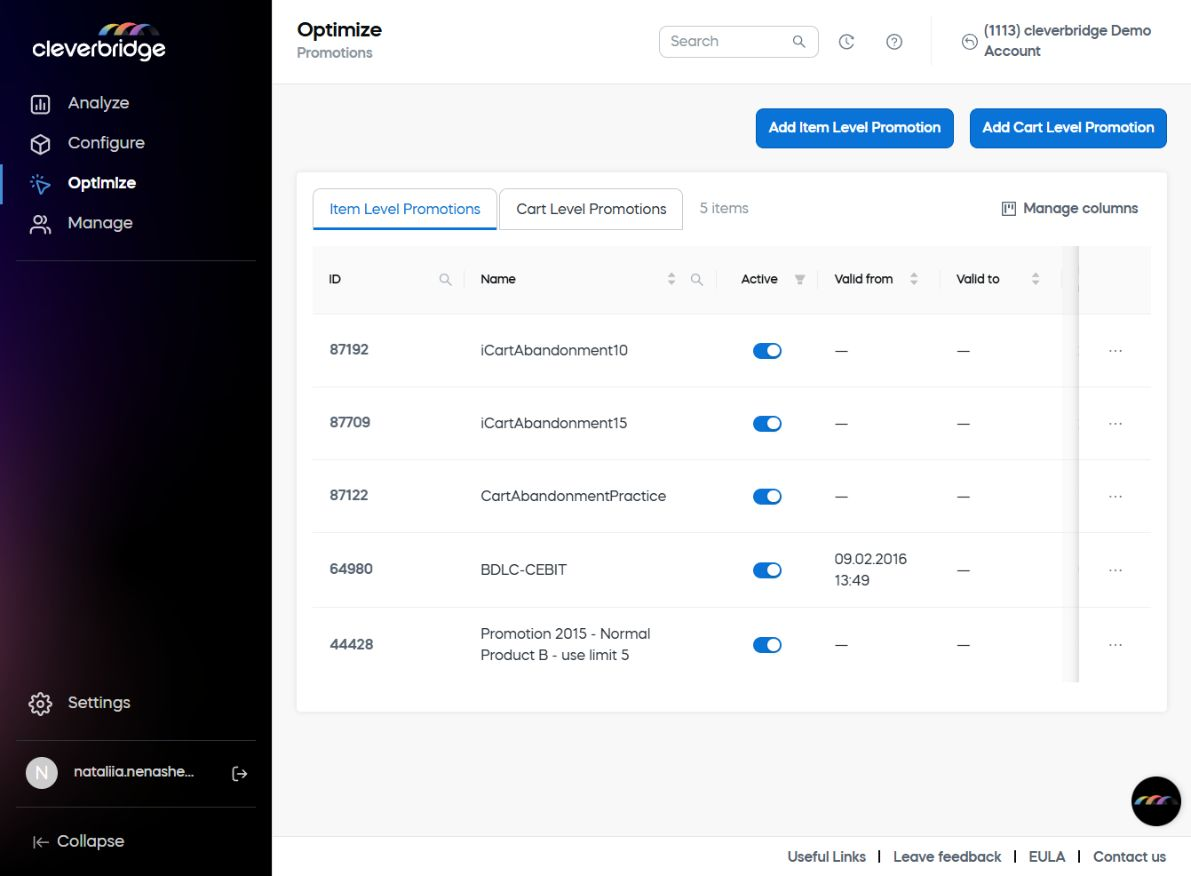This screenshot has width=1191, height=876.
Task: Sort by Valid from column
Action: click(x=914, y=279)
